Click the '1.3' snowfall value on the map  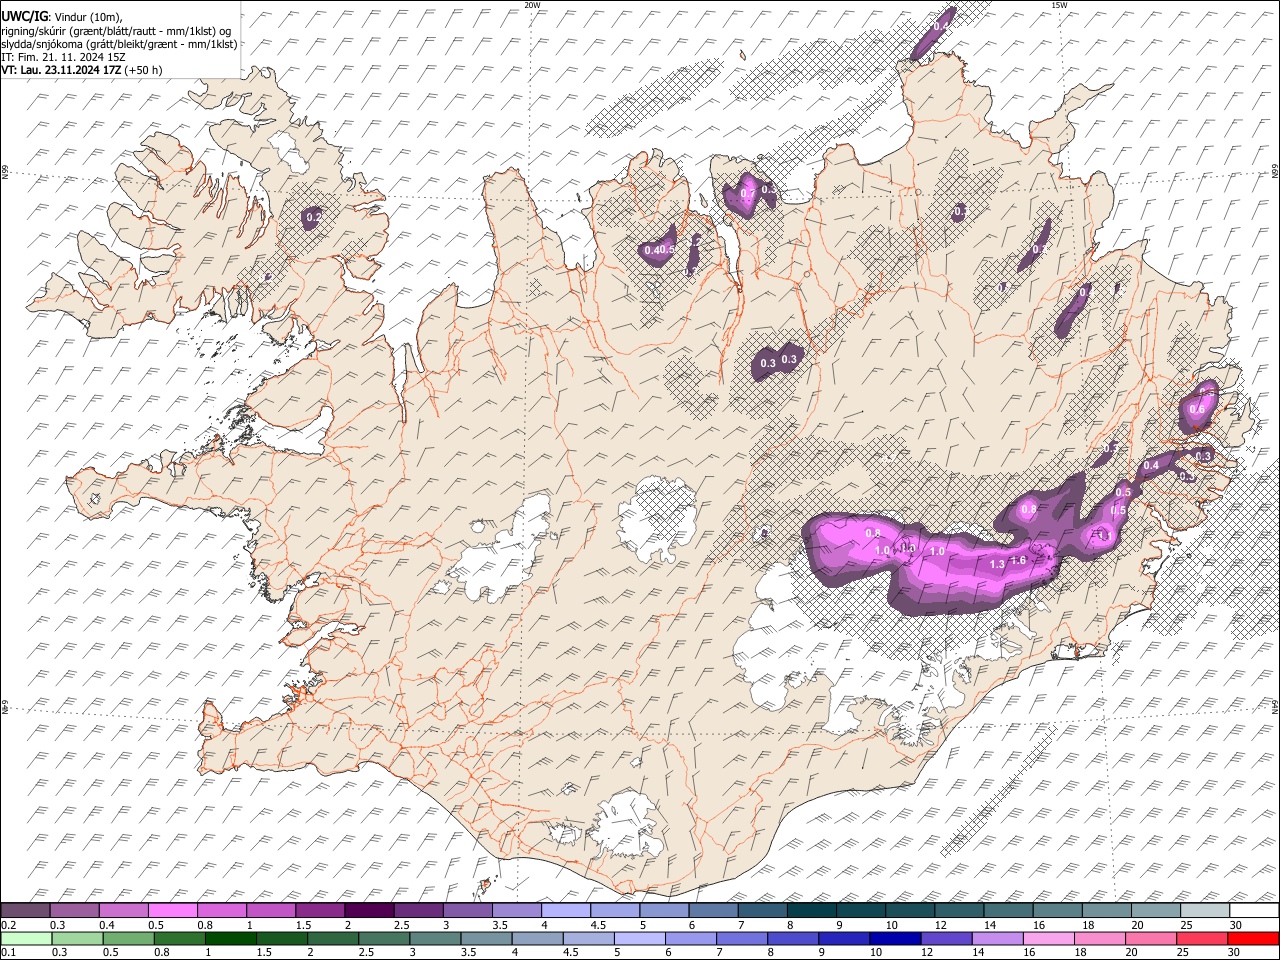click(997, 565)
